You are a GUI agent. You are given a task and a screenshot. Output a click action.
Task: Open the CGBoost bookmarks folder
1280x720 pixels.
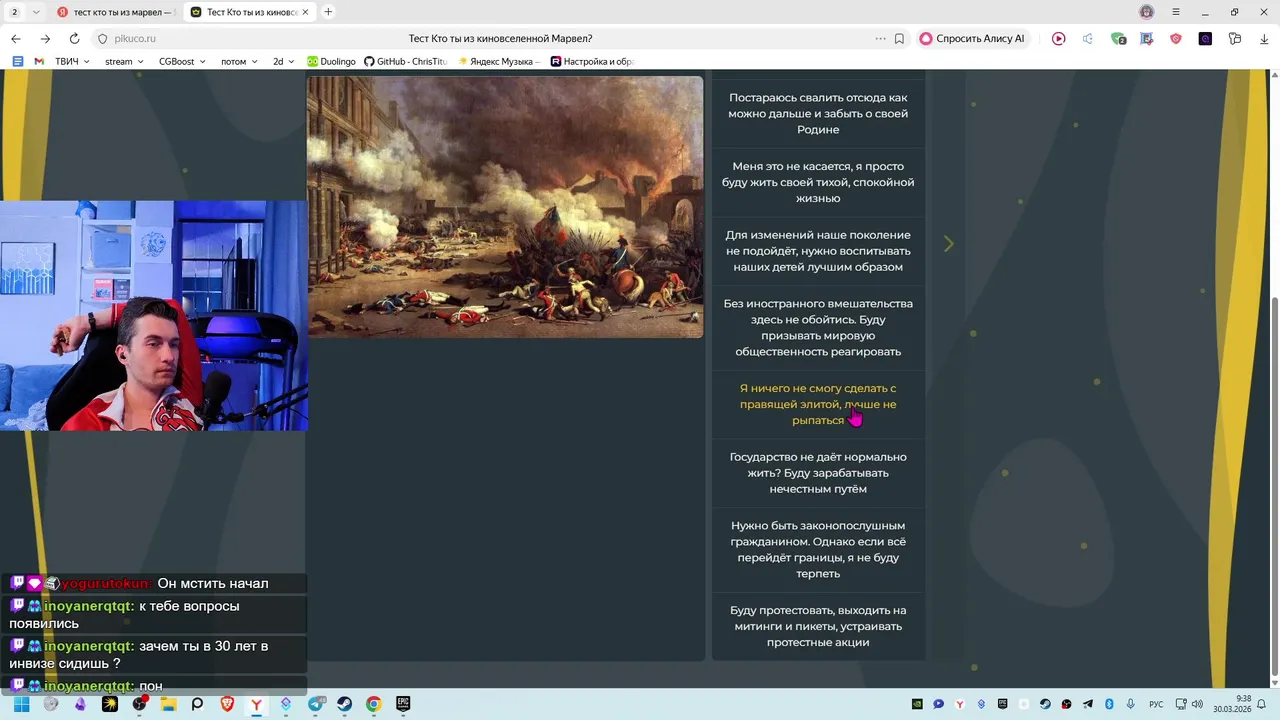tap(182, 61)
